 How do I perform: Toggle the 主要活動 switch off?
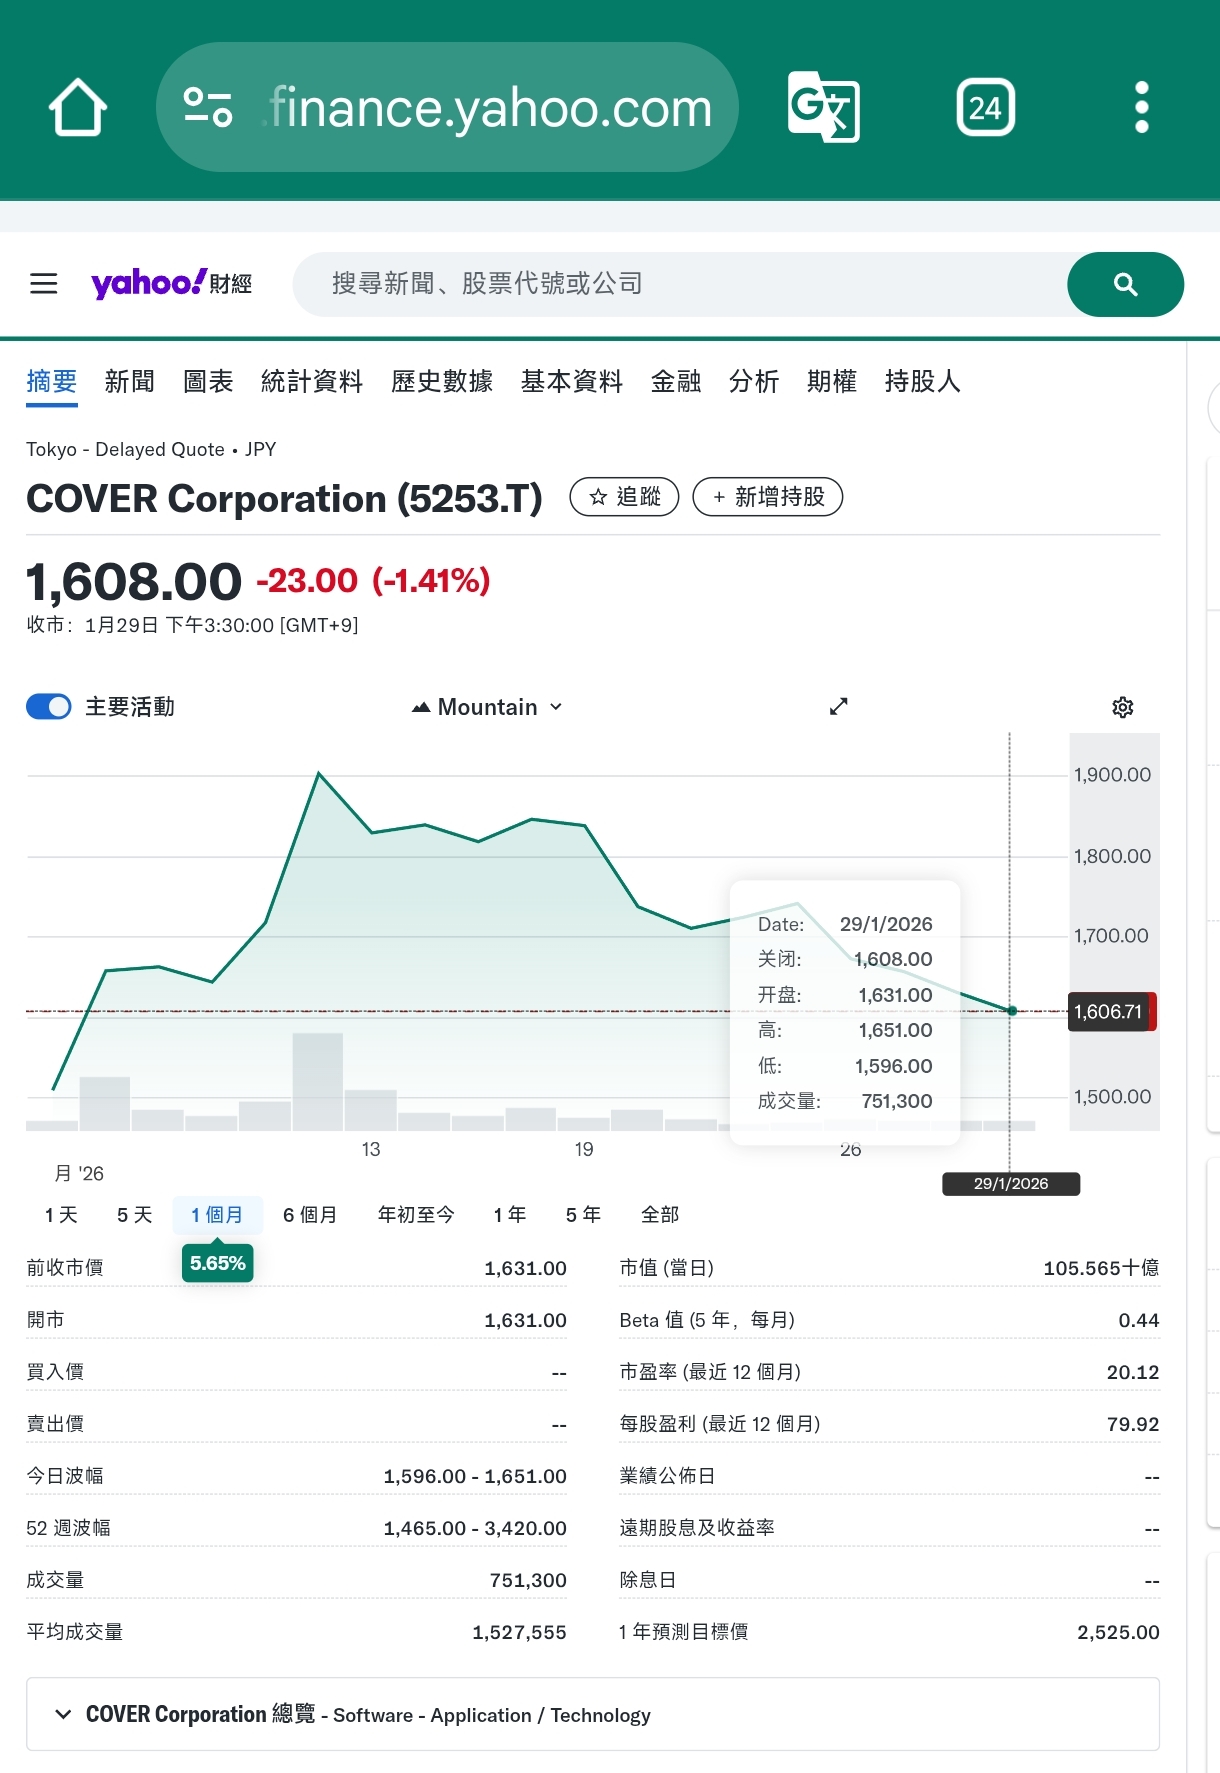coord(49,707)
